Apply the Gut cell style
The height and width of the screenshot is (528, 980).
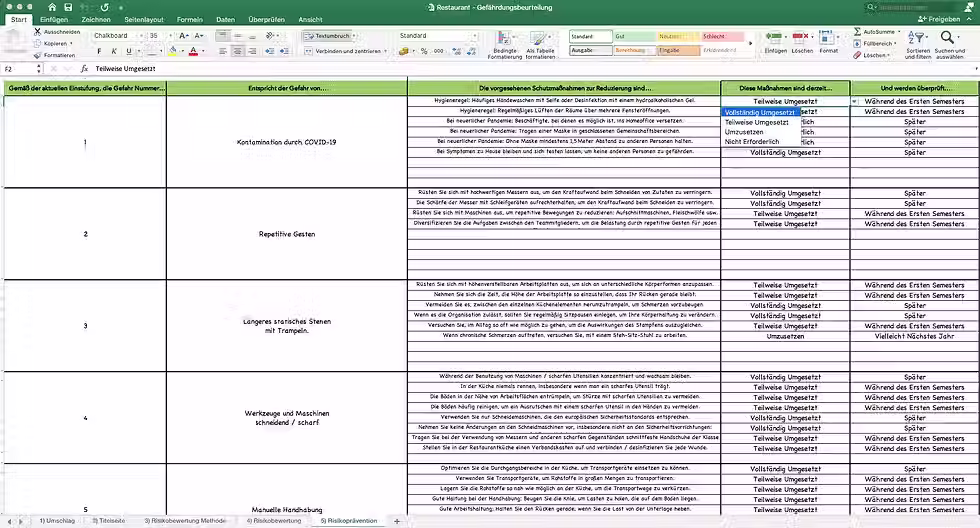[x=634, y=36]
